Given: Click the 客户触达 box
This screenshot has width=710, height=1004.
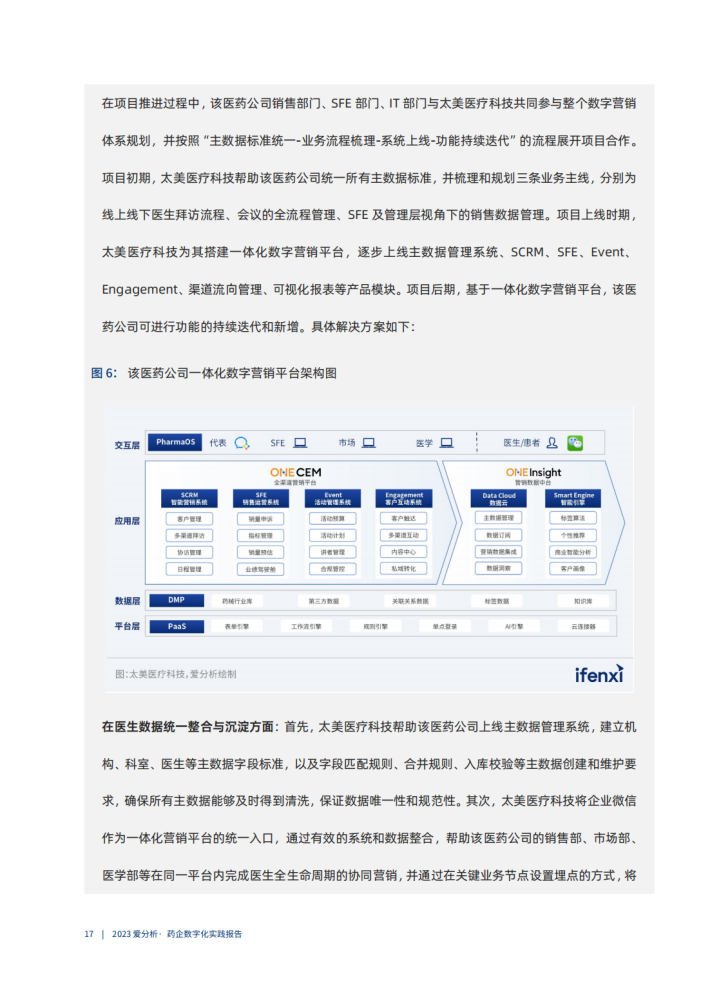Looking at the screenshot, I should pyautogui.click(x=404, y=518).
